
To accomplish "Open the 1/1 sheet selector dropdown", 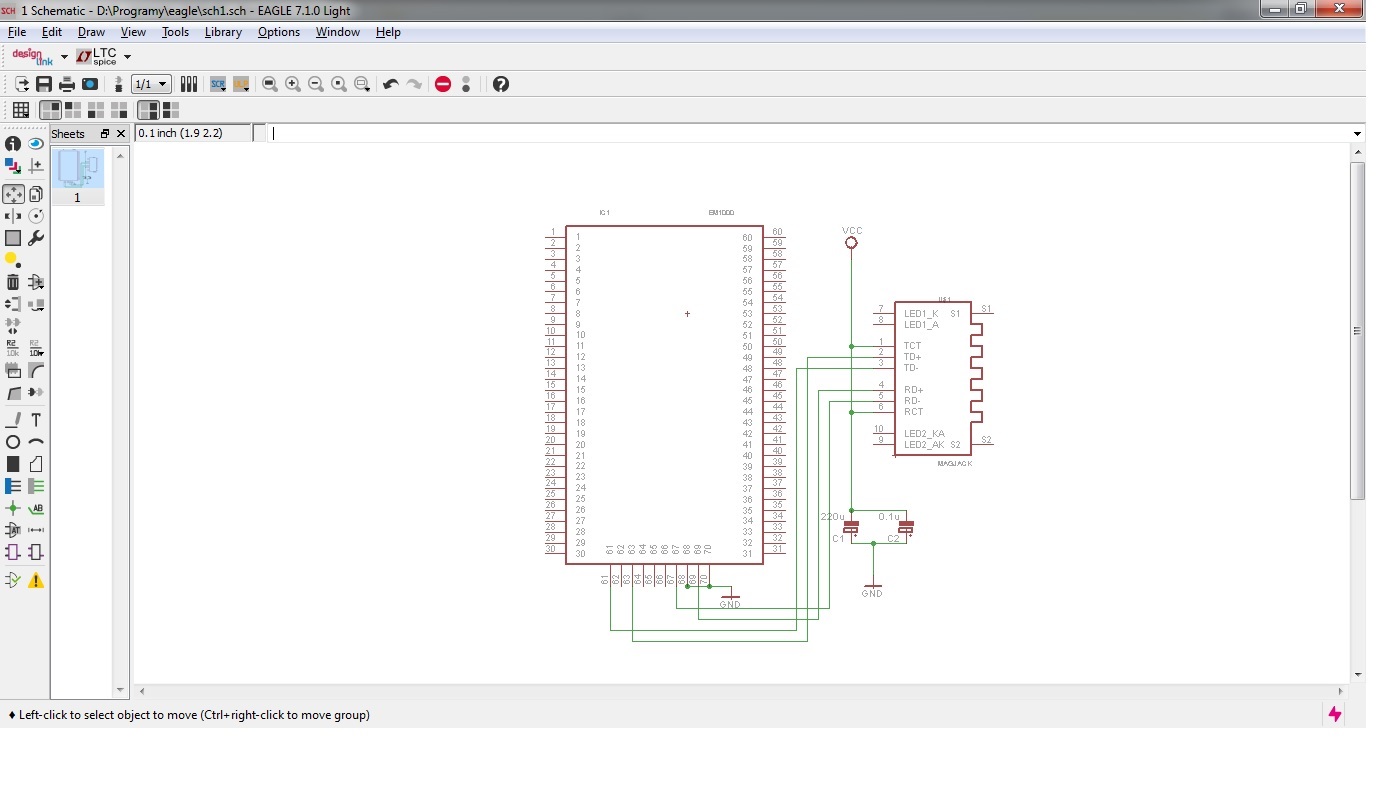I will click(151, 84).
